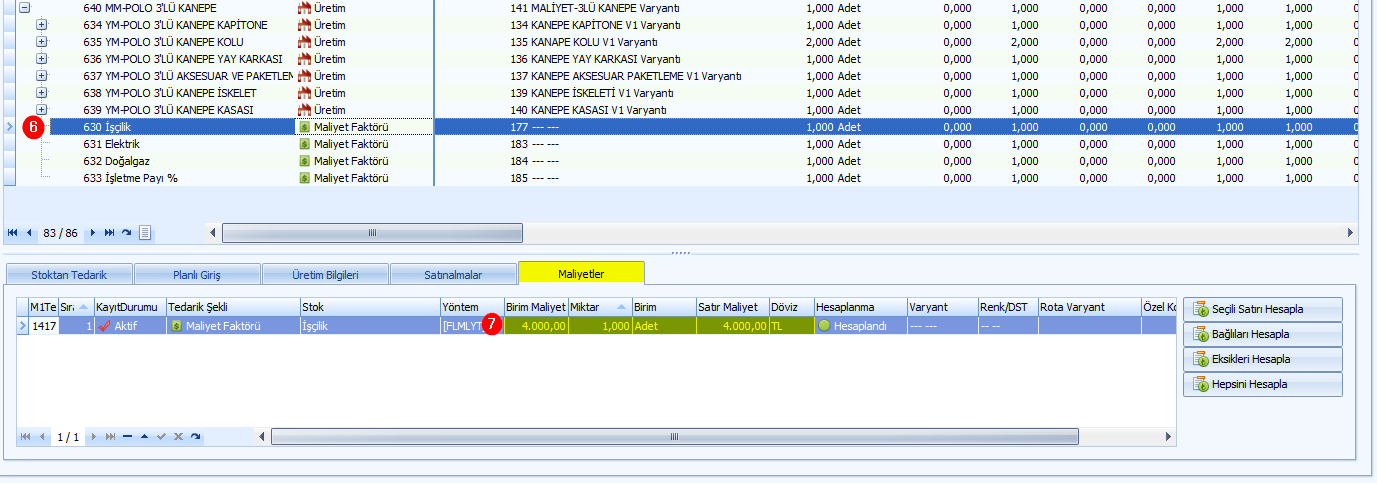Switch to the Satınalmalar tab

(453, 273)
